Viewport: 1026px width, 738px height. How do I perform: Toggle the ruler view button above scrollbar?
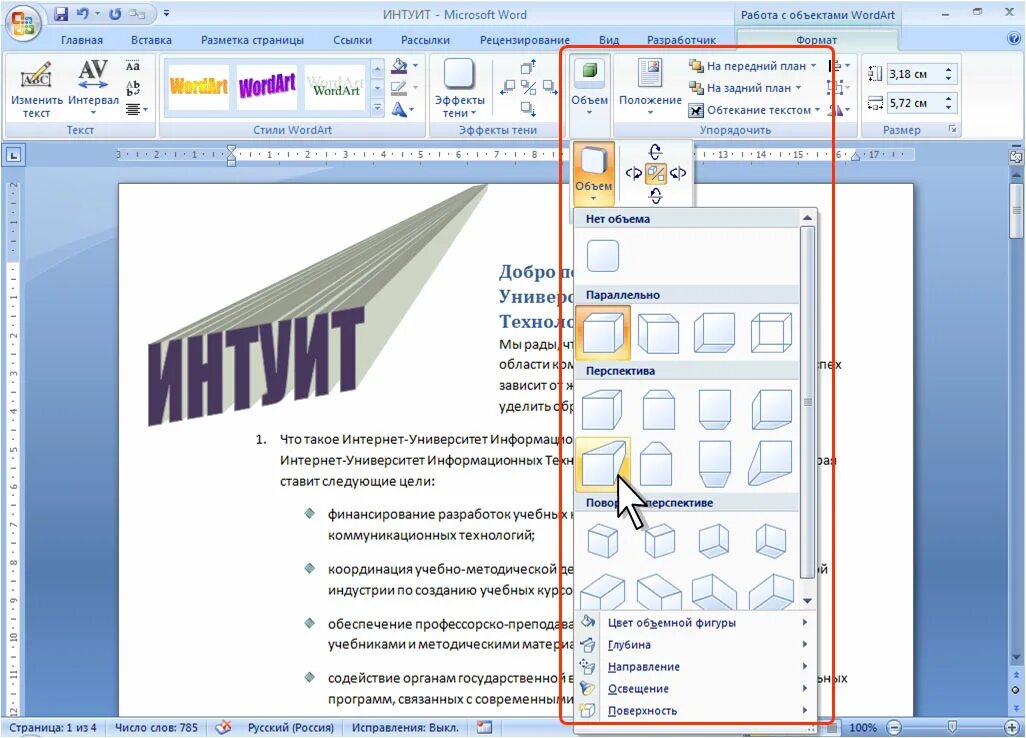(1016, 156)
